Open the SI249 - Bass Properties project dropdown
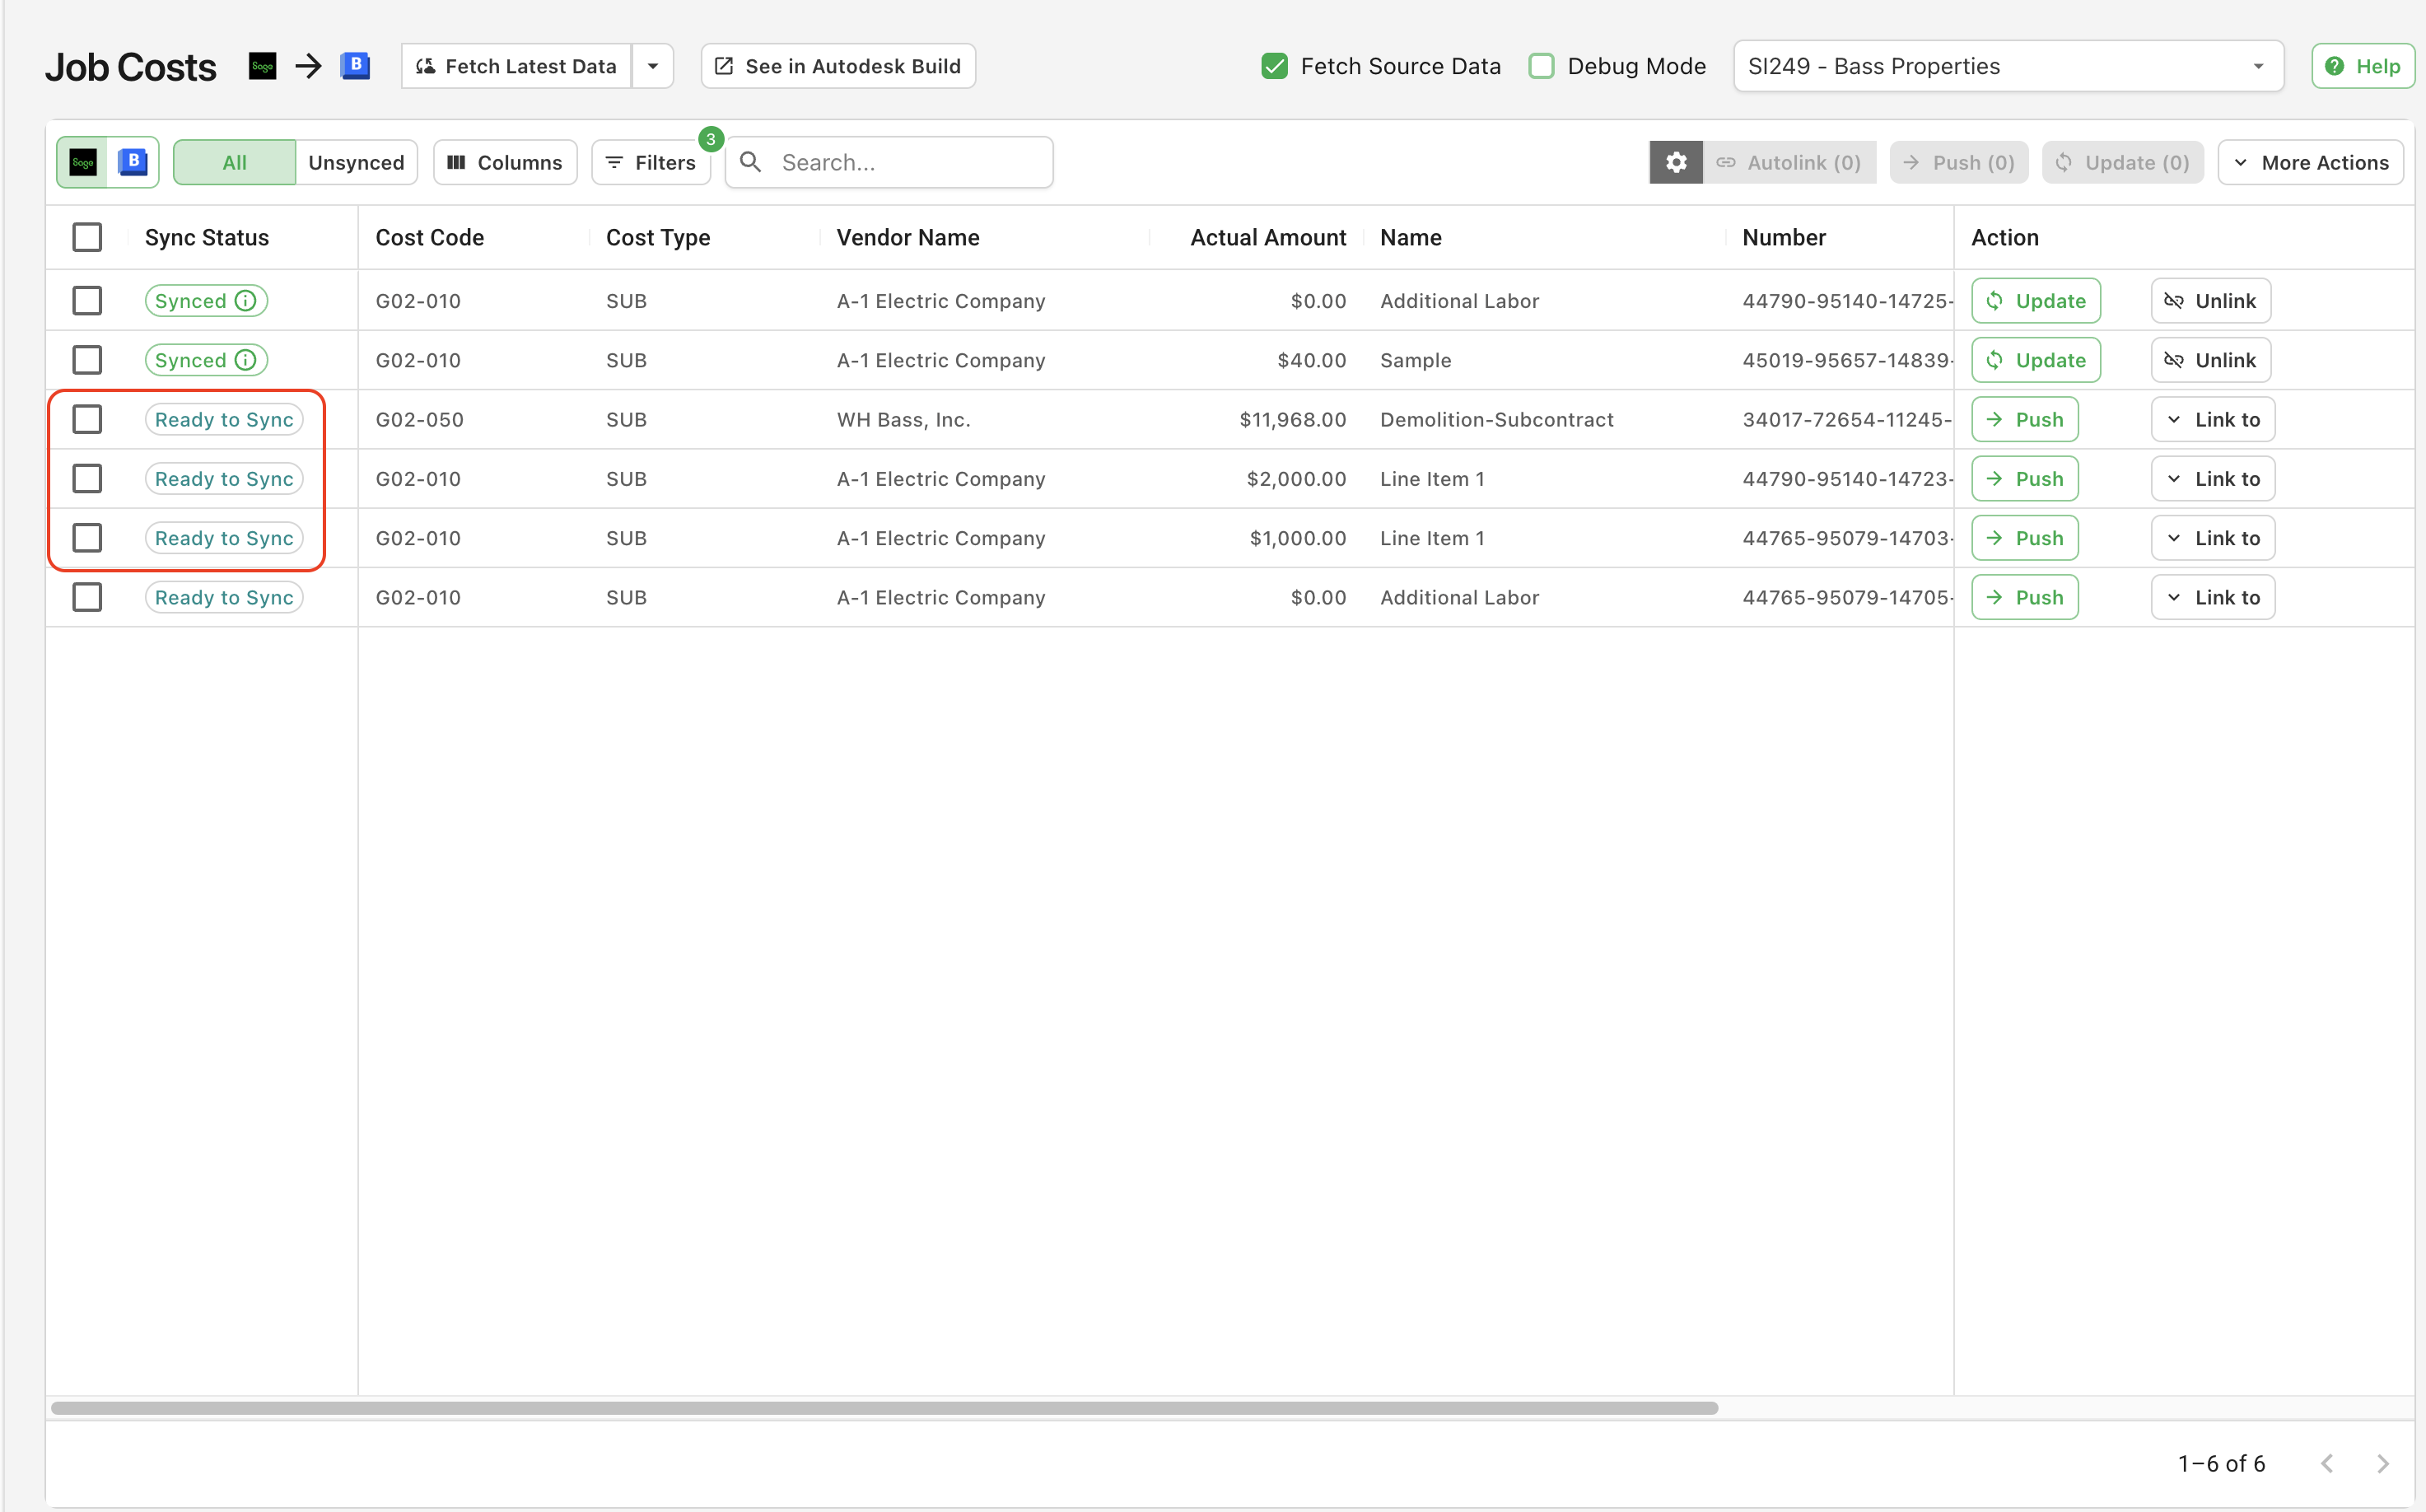 click(2007, 66)
